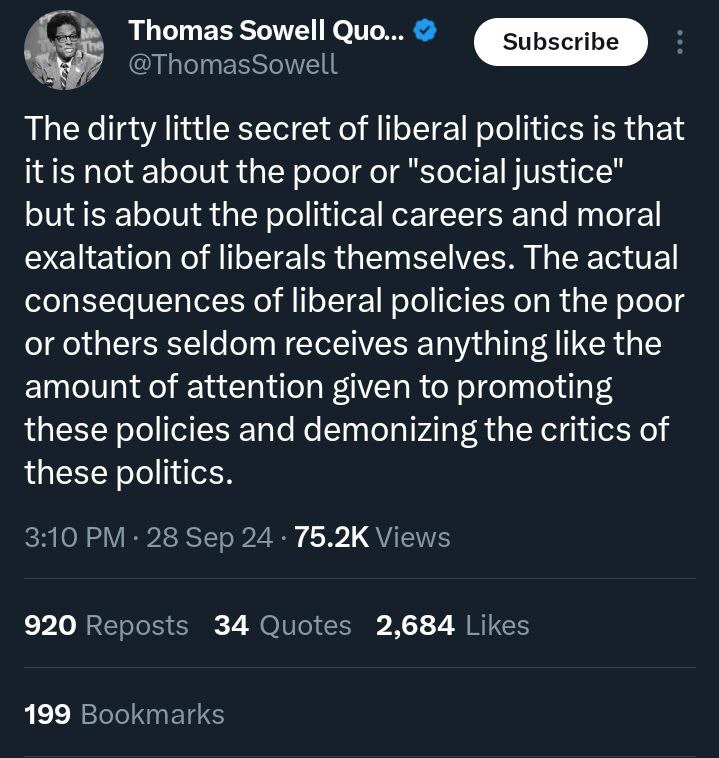Click the 28 Sep 24 date
This screenshot has height=758, width=719.
coord(209,537)
